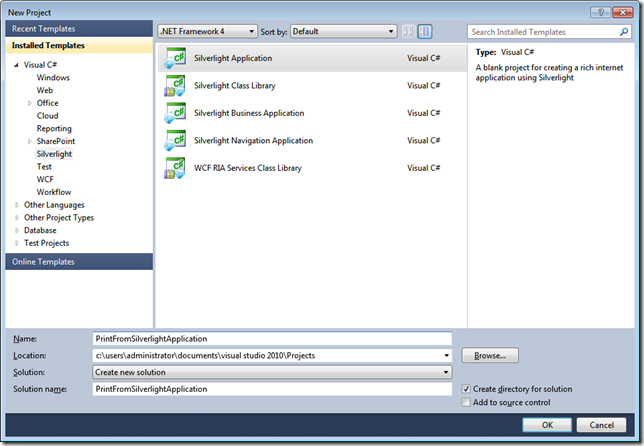
Task: Click the Browse... button
Action: [490, 356]
